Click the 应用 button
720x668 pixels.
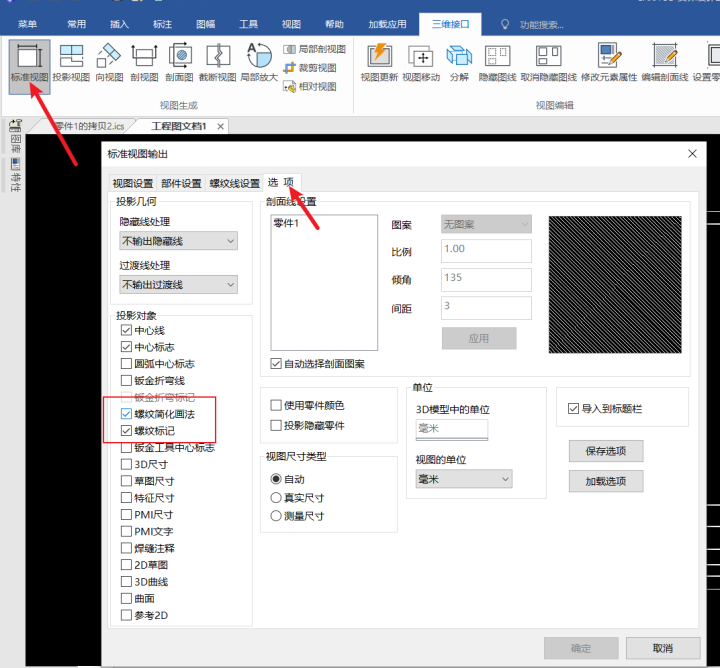(479, 338)
